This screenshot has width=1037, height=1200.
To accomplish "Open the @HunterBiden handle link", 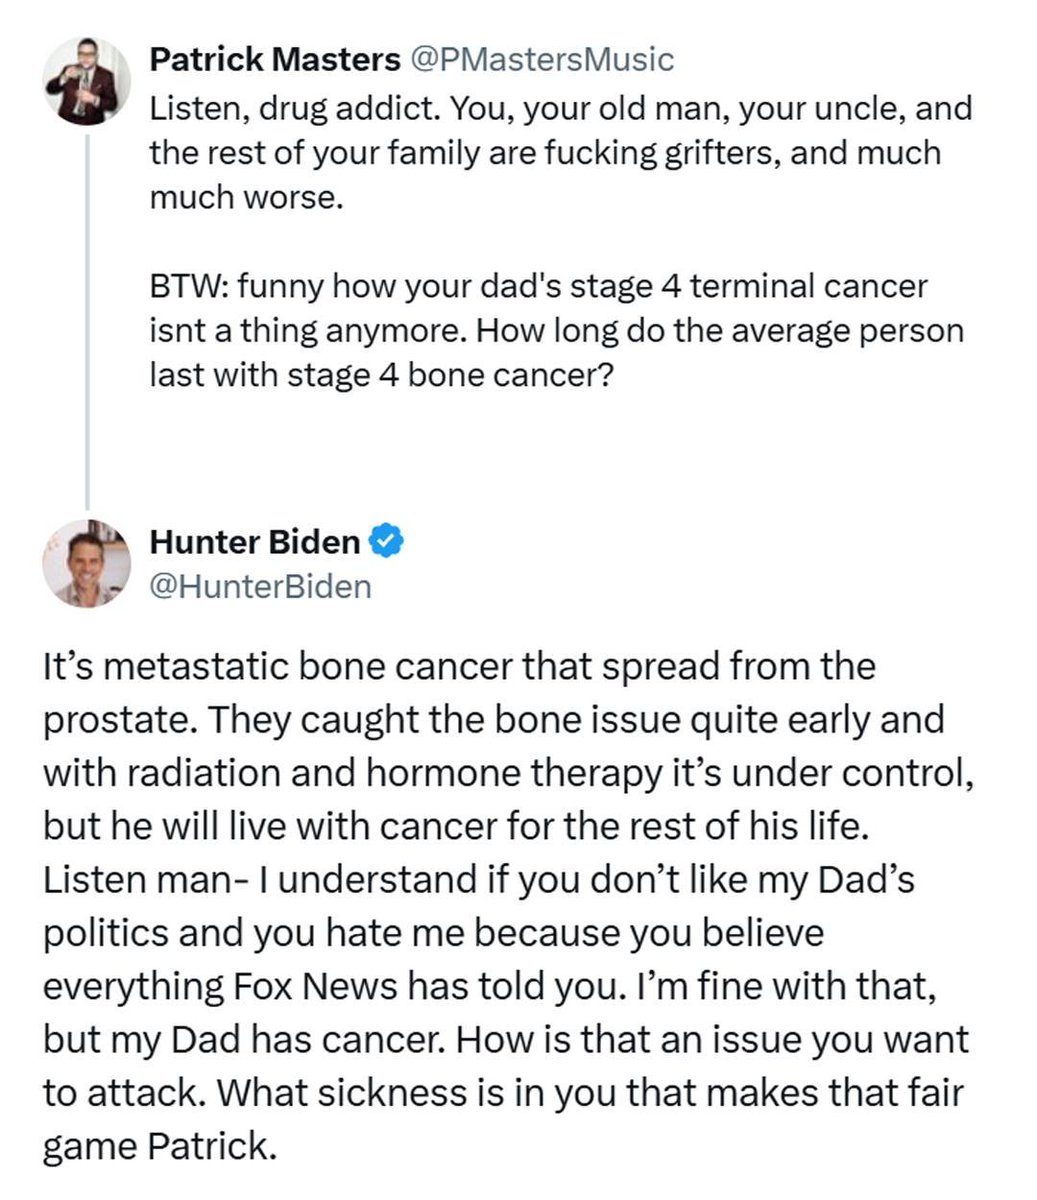I will [x=260, y=586].
